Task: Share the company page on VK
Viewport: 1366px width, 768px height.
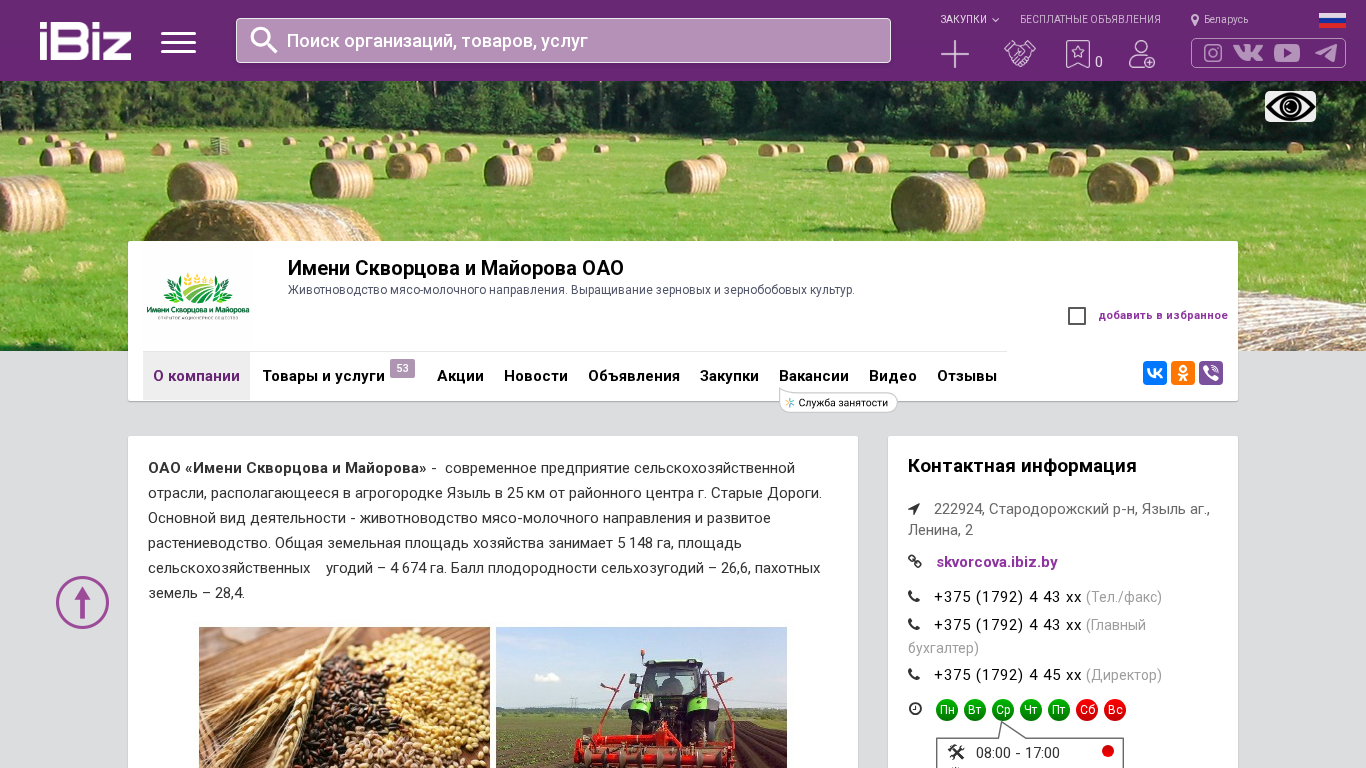Action: 1155,373
